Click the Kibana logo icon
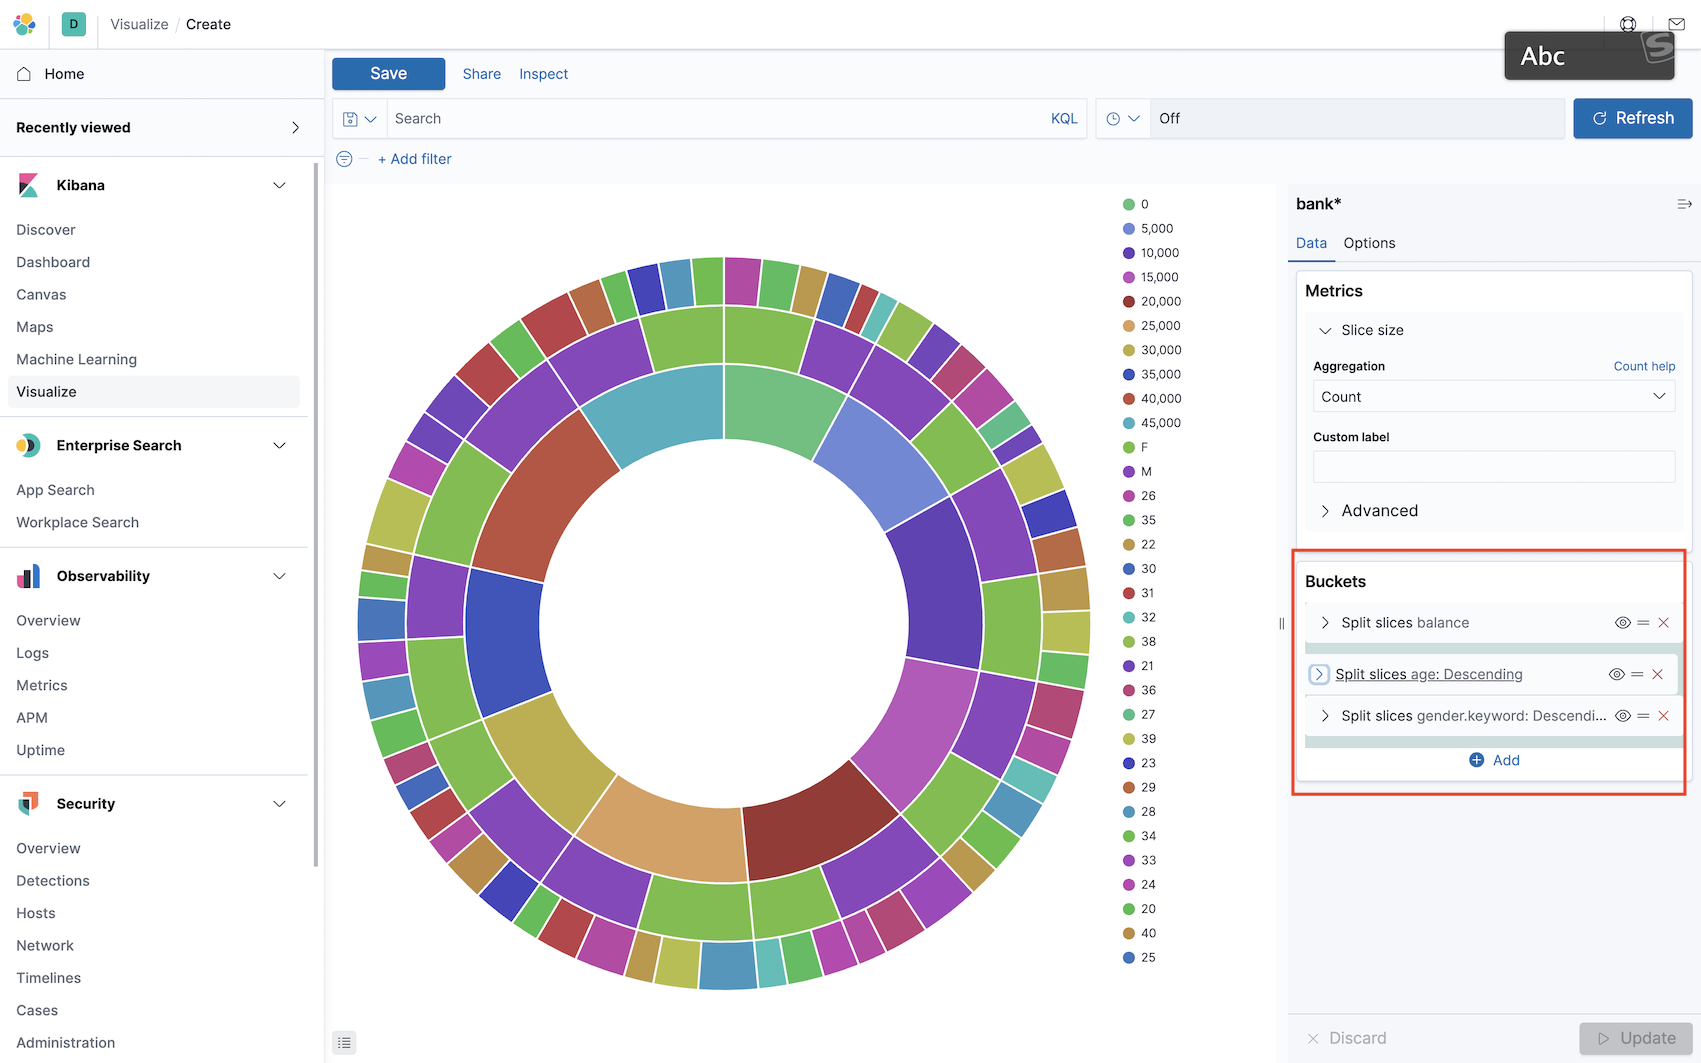 tap(28, 185)
